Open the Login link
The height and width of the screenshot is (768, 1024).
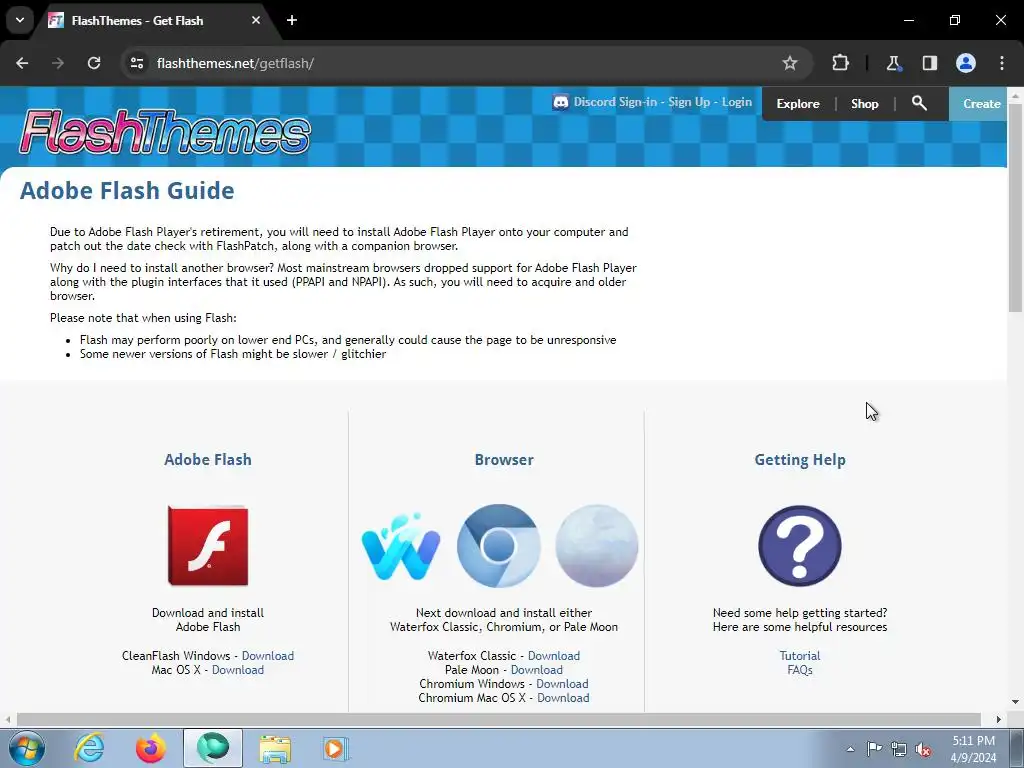(737, 102)
